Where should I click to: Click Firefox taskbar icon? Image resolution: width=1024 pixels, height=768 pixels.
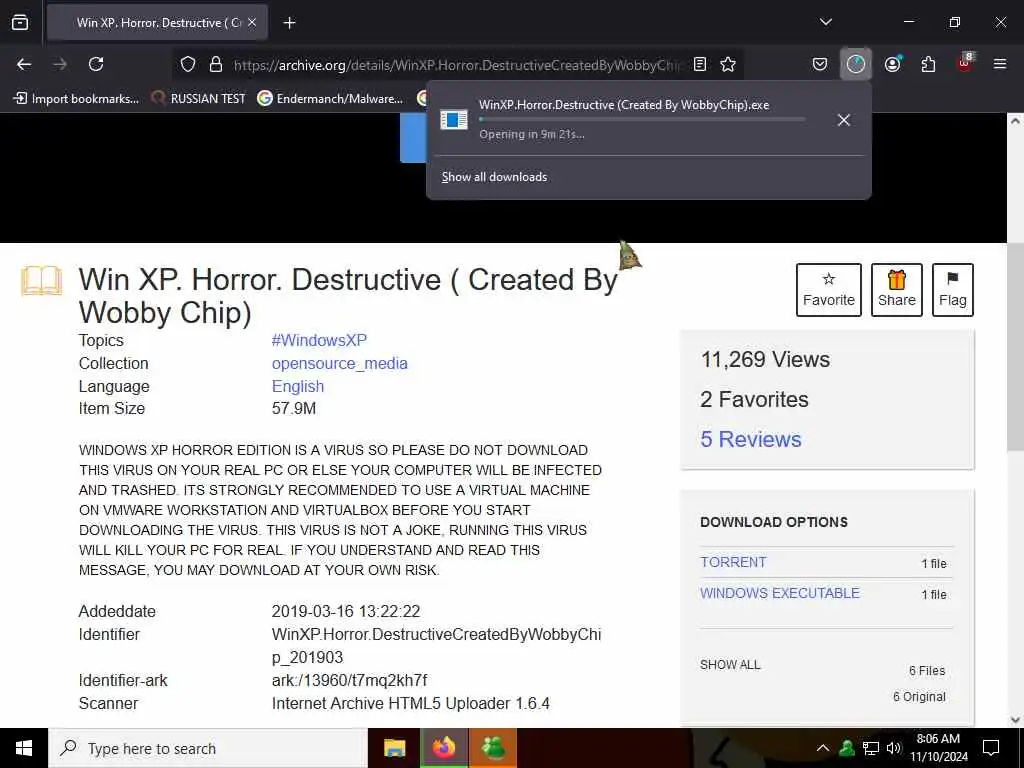click(x=443, y=748)
